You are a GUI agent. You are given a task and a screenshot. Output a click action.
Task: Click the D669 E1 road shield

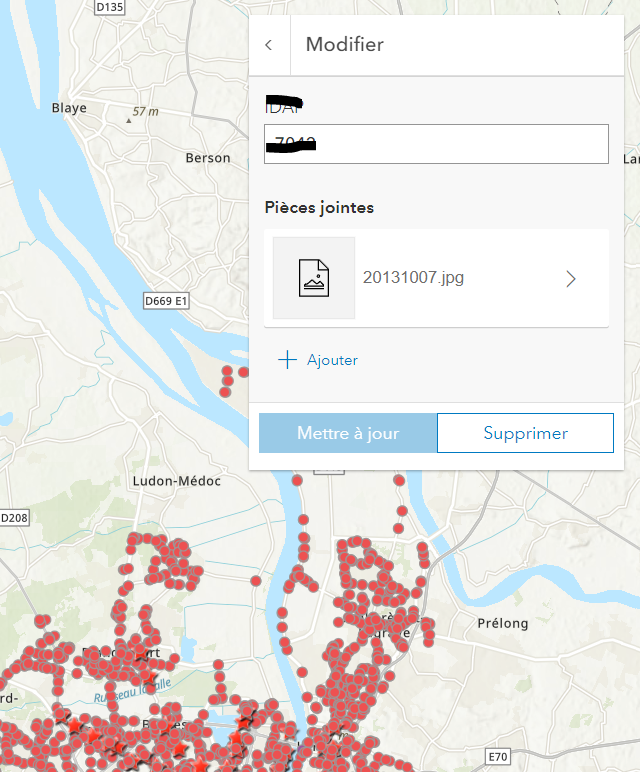[166, 301]
